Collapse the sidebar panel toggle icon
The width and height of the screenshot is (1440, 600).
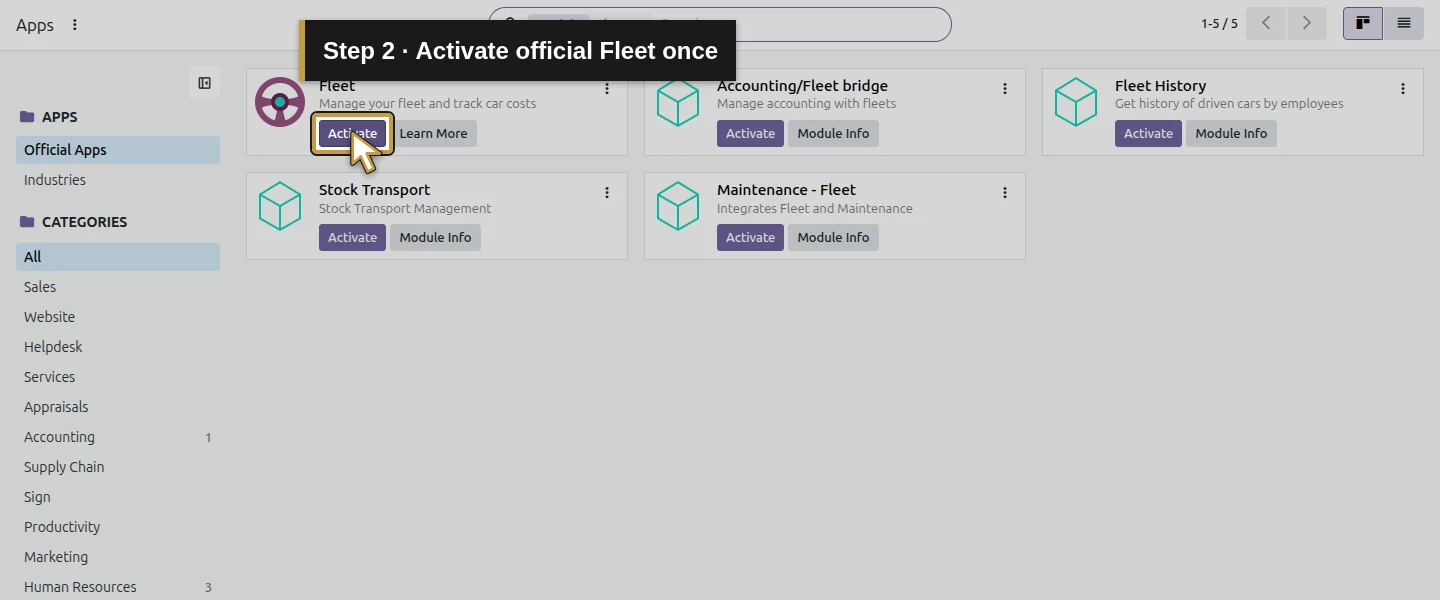[x=204, y=83]
